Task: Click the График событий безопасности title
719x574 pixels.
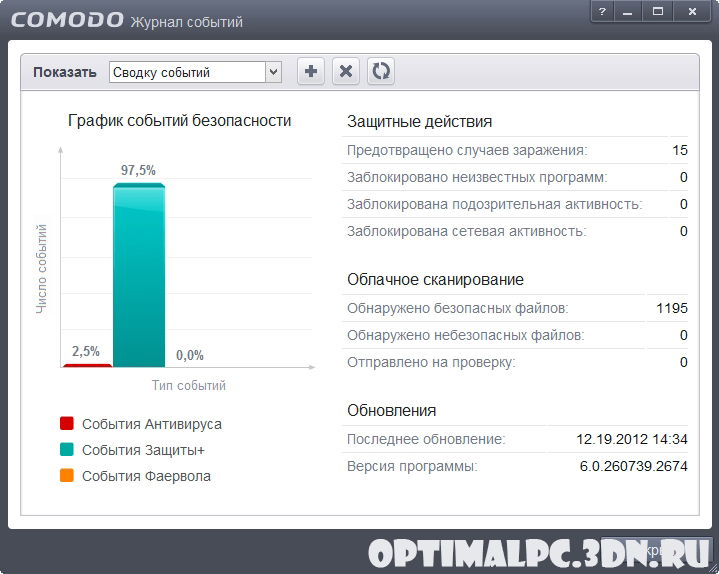Action: (x=180, y=121)
